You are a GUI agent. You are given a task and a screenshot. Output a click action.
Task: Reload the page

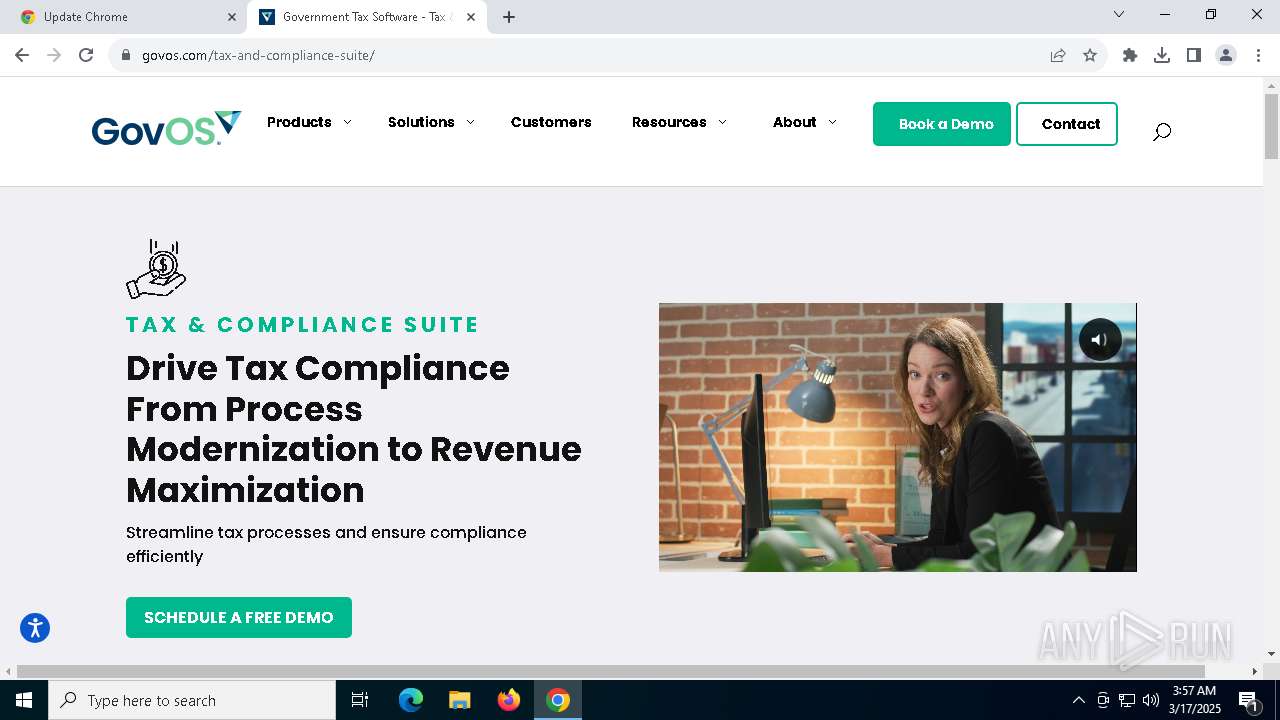(86, 55)
